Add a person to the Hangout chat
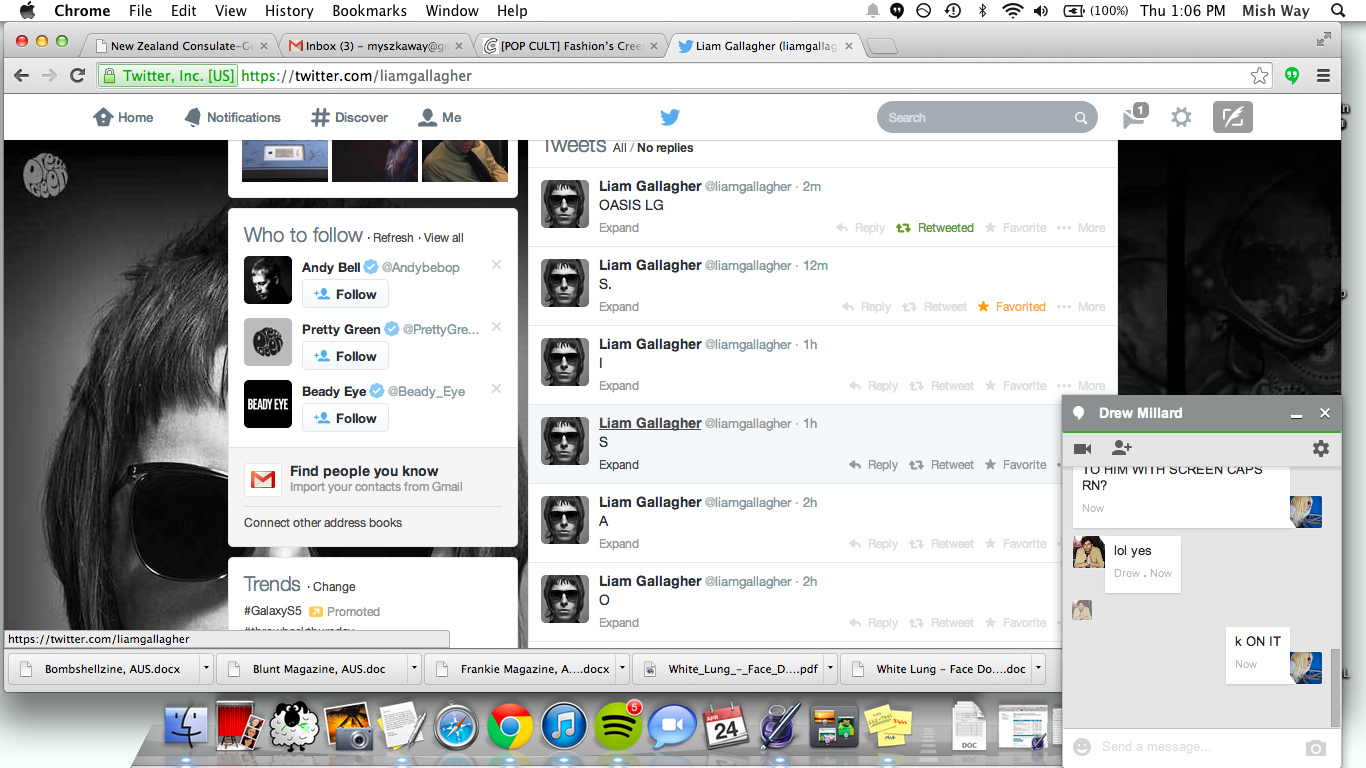This screenshot has width=1366, height=768. 1121,449
